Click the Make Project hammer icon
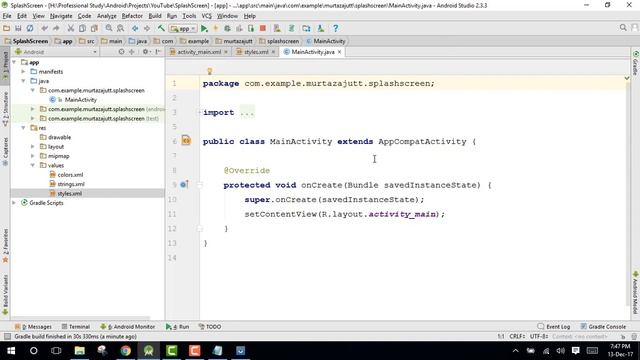Image resolution: width=640 pixels, height=360 pixels. pyautogui.click(x=161, y=28)
